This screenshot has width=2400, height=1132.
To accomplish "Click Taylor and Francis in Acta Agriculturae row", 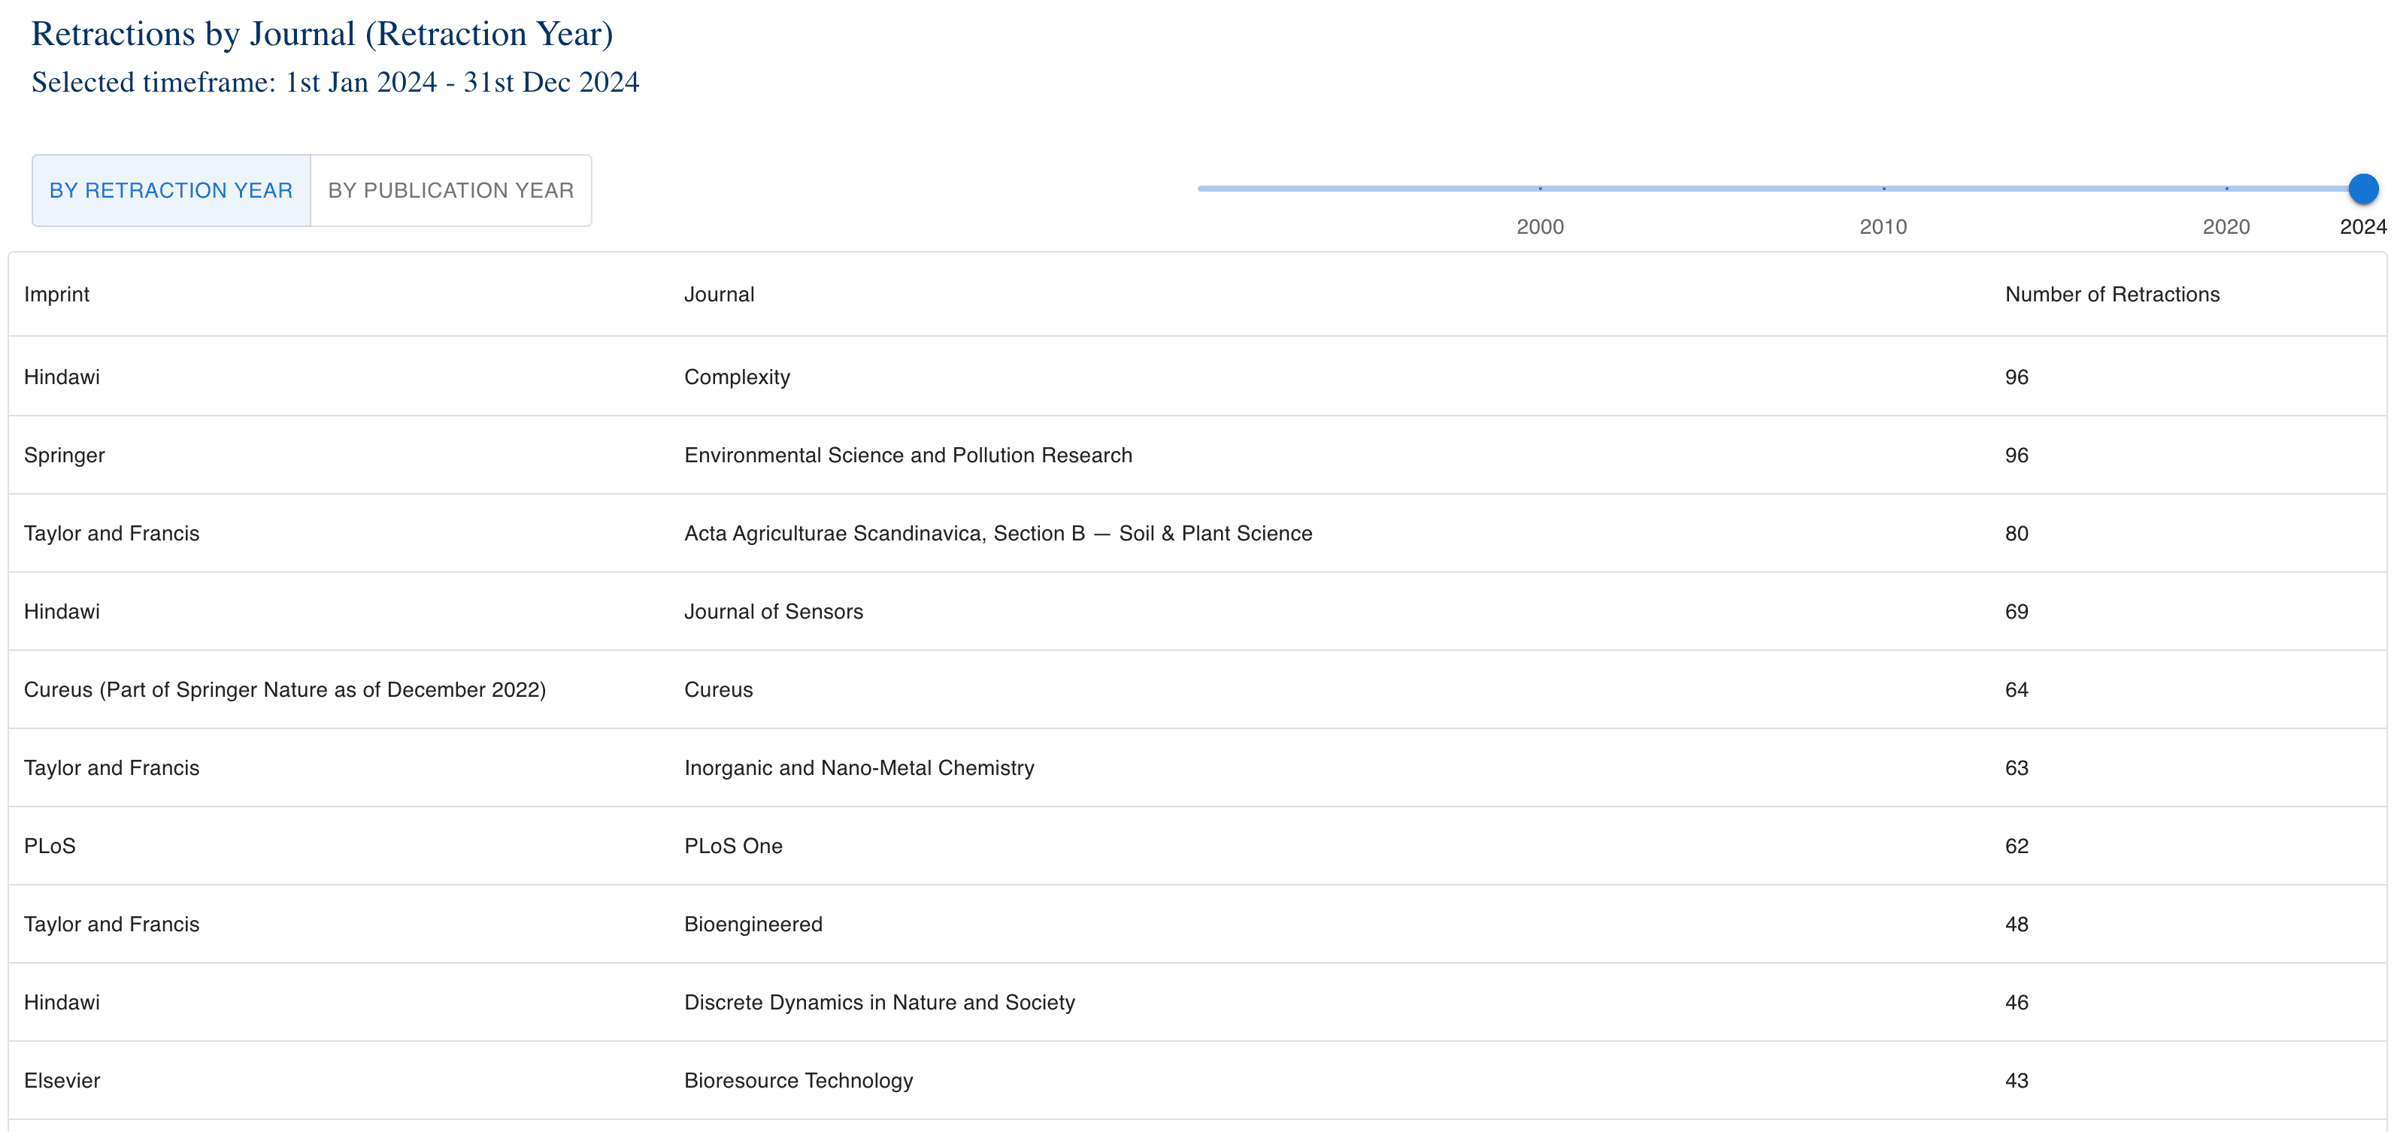I will [112, 533].
